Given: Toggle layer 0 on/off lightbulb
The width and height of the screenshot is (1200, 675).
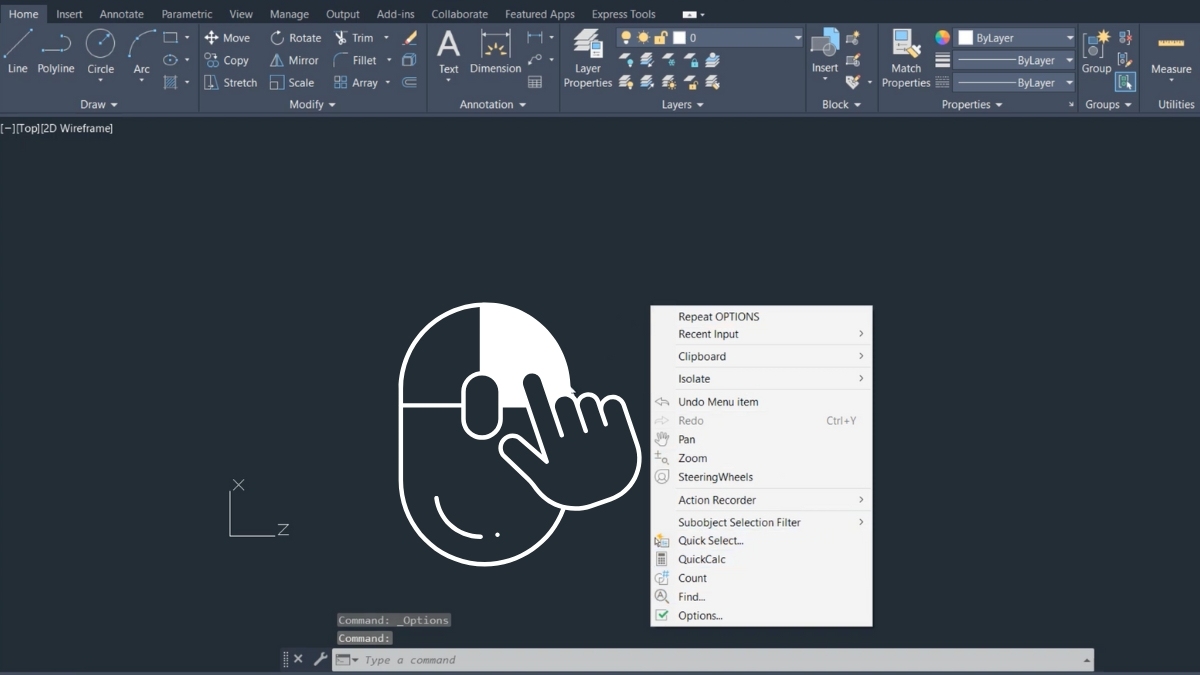Looking at the screenshot, I should click(626, 38).
